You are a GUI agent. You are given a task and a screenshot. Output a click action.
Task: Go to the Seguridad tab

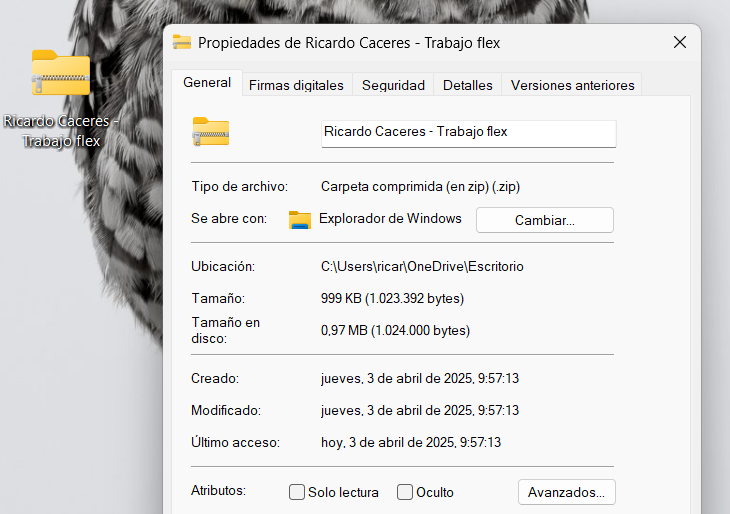(393, 85)
